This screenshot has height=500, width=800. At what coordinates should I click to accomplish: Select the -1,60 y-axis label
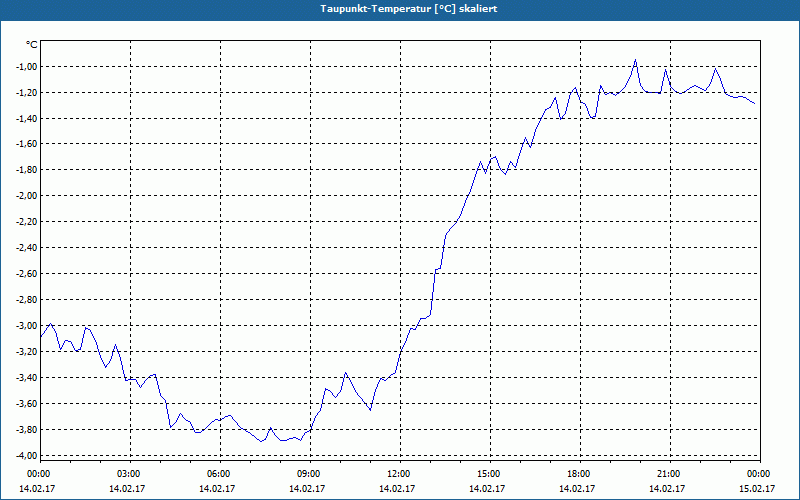pyautogui.click(x=27, y=144)
